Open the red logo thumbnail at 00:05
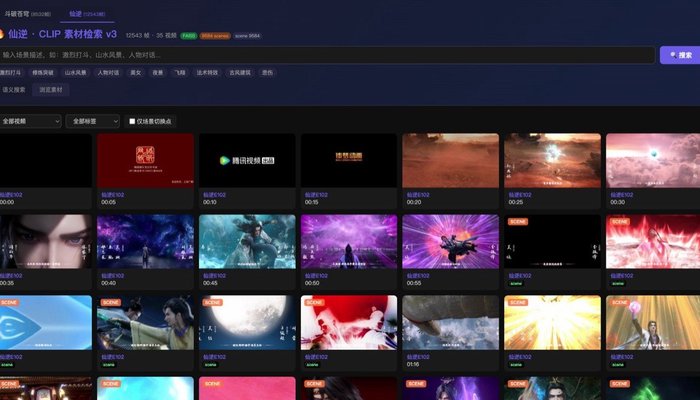The image size is (700, 400). (x=146, y=160)
